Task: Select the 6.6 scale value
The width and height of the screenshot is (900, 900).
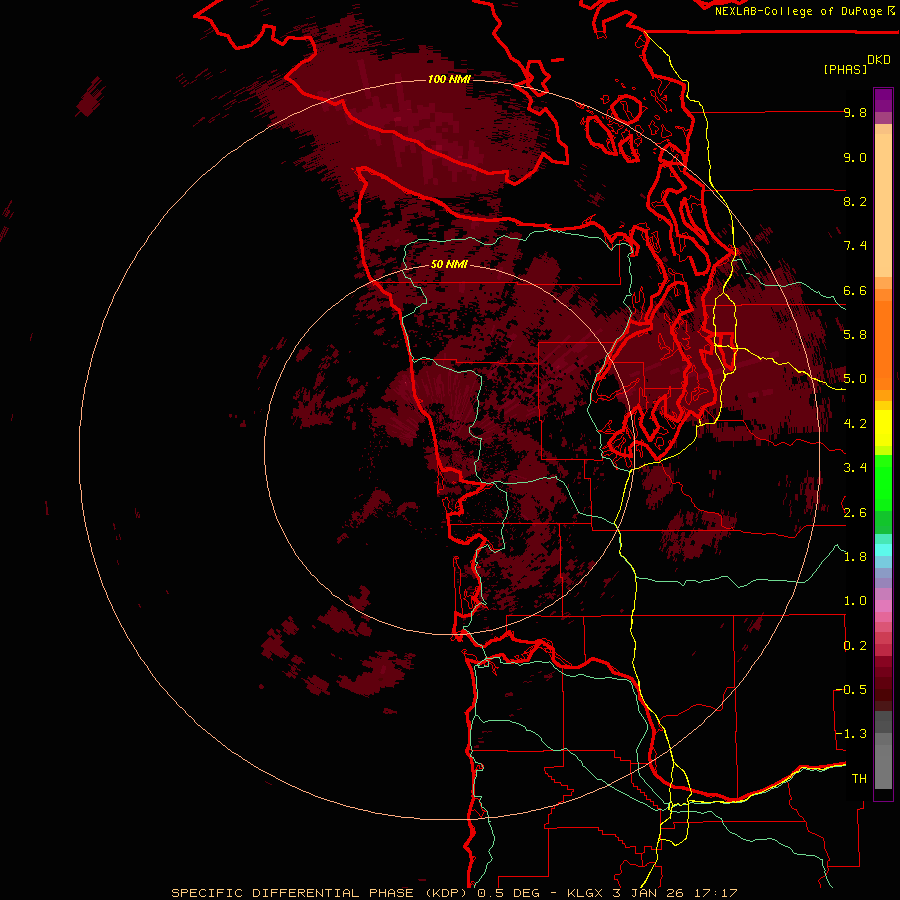Action: click(x=855, y=290)
